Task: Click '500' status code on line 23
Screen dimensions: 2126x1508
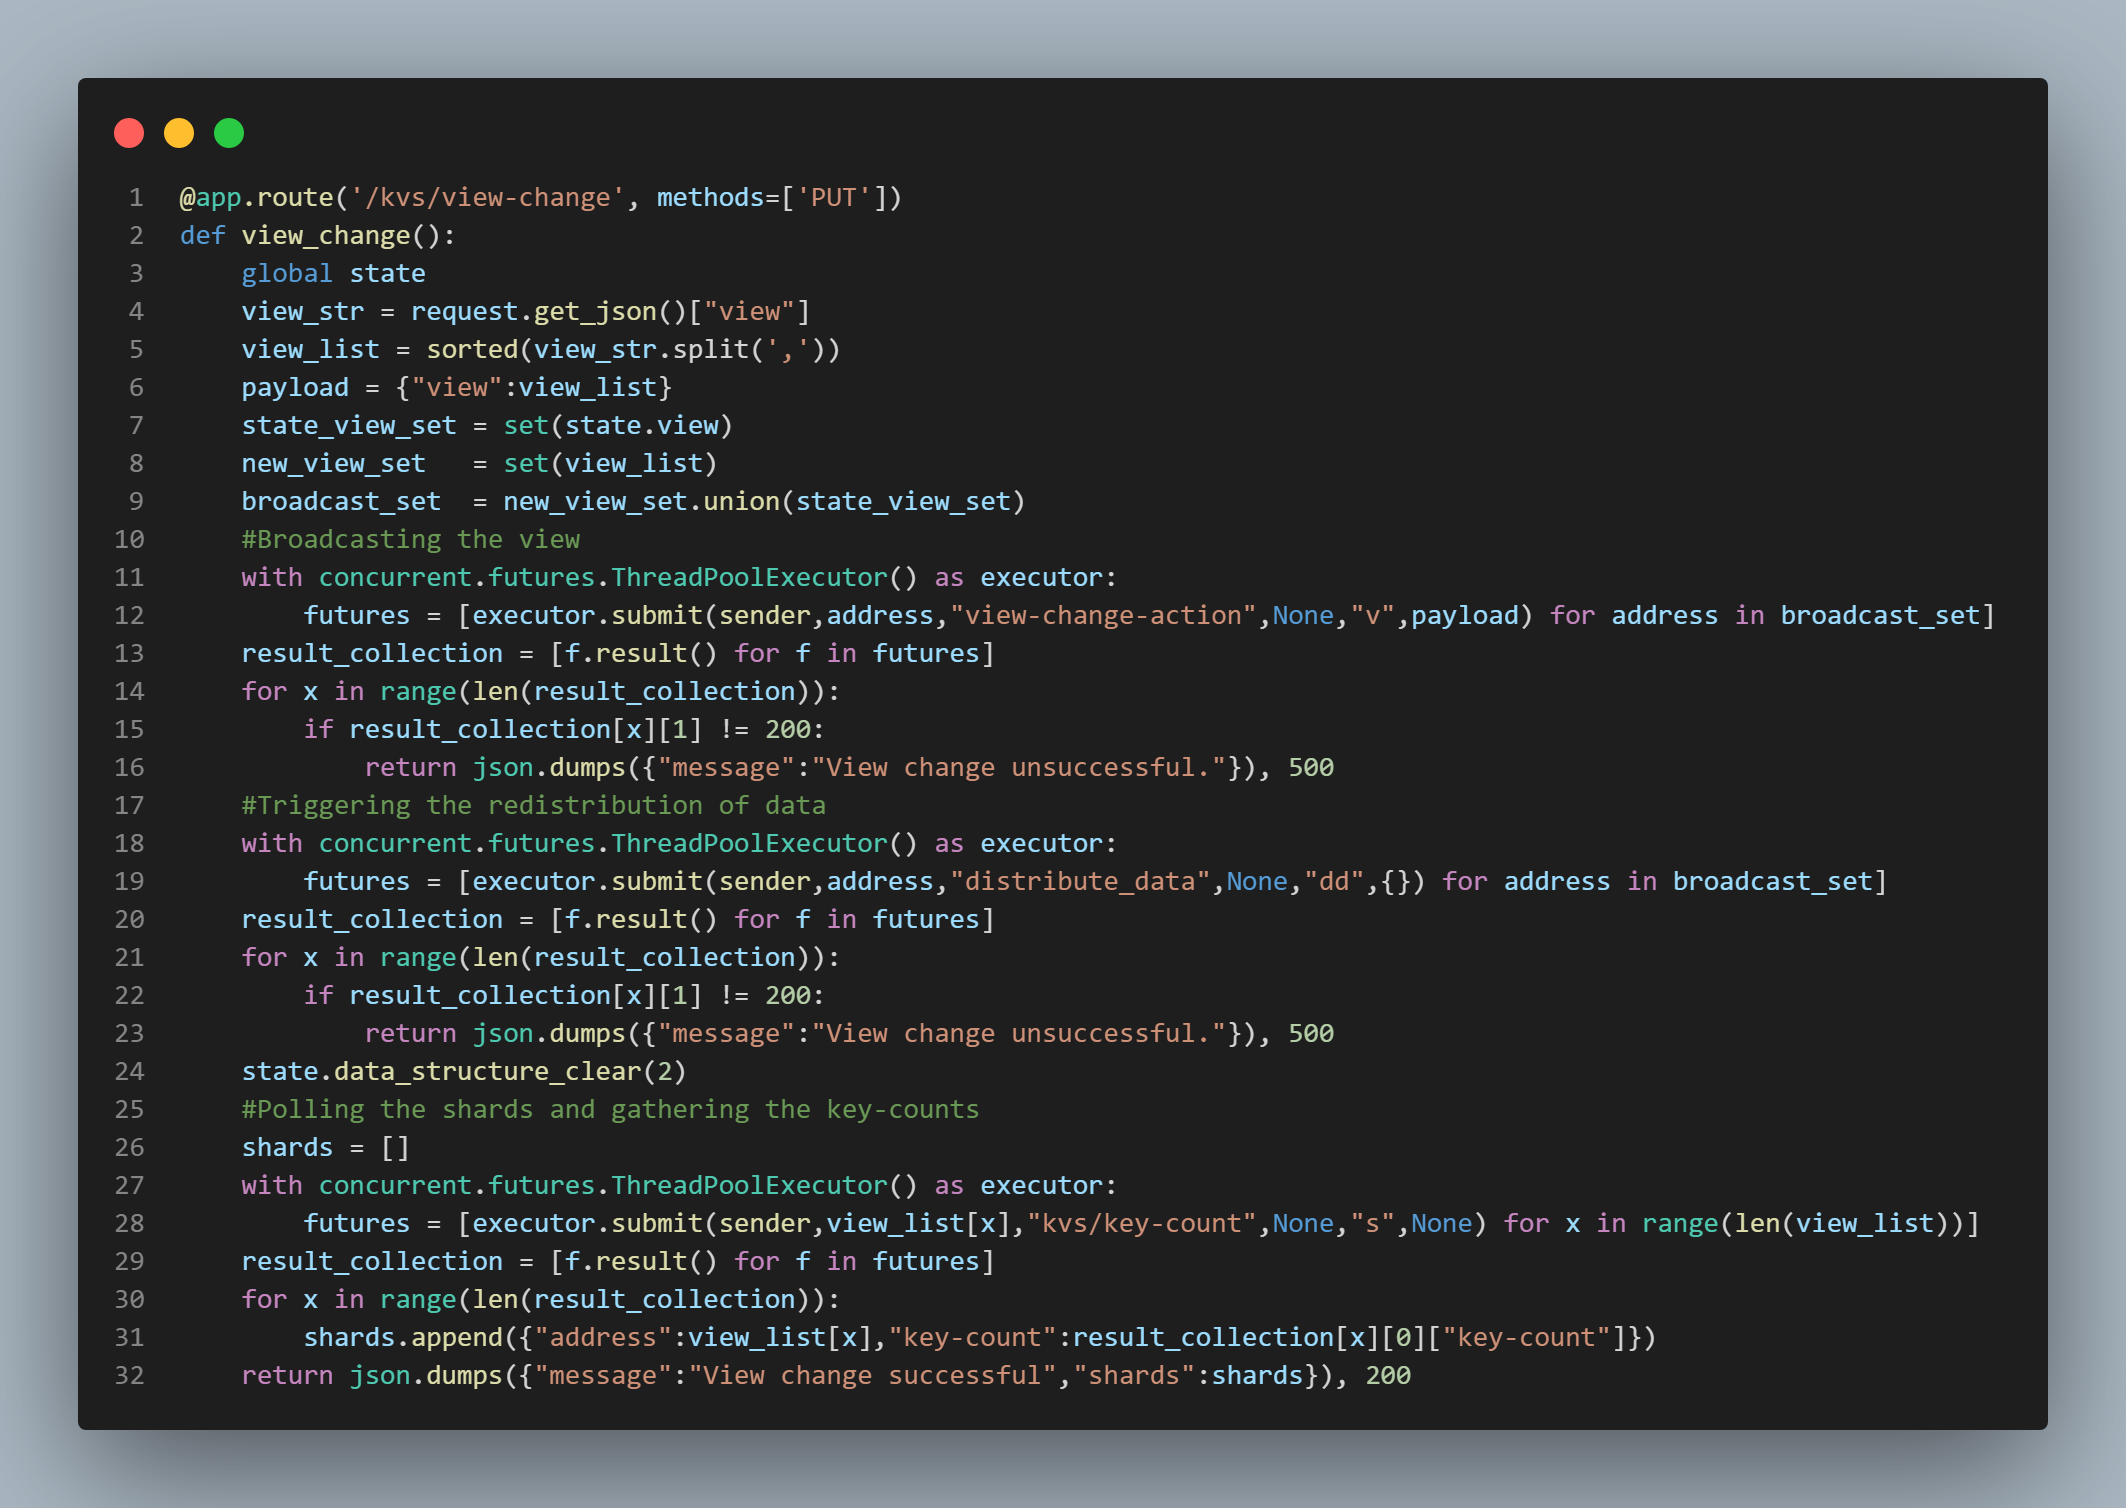Action: coord(1311,1034)
